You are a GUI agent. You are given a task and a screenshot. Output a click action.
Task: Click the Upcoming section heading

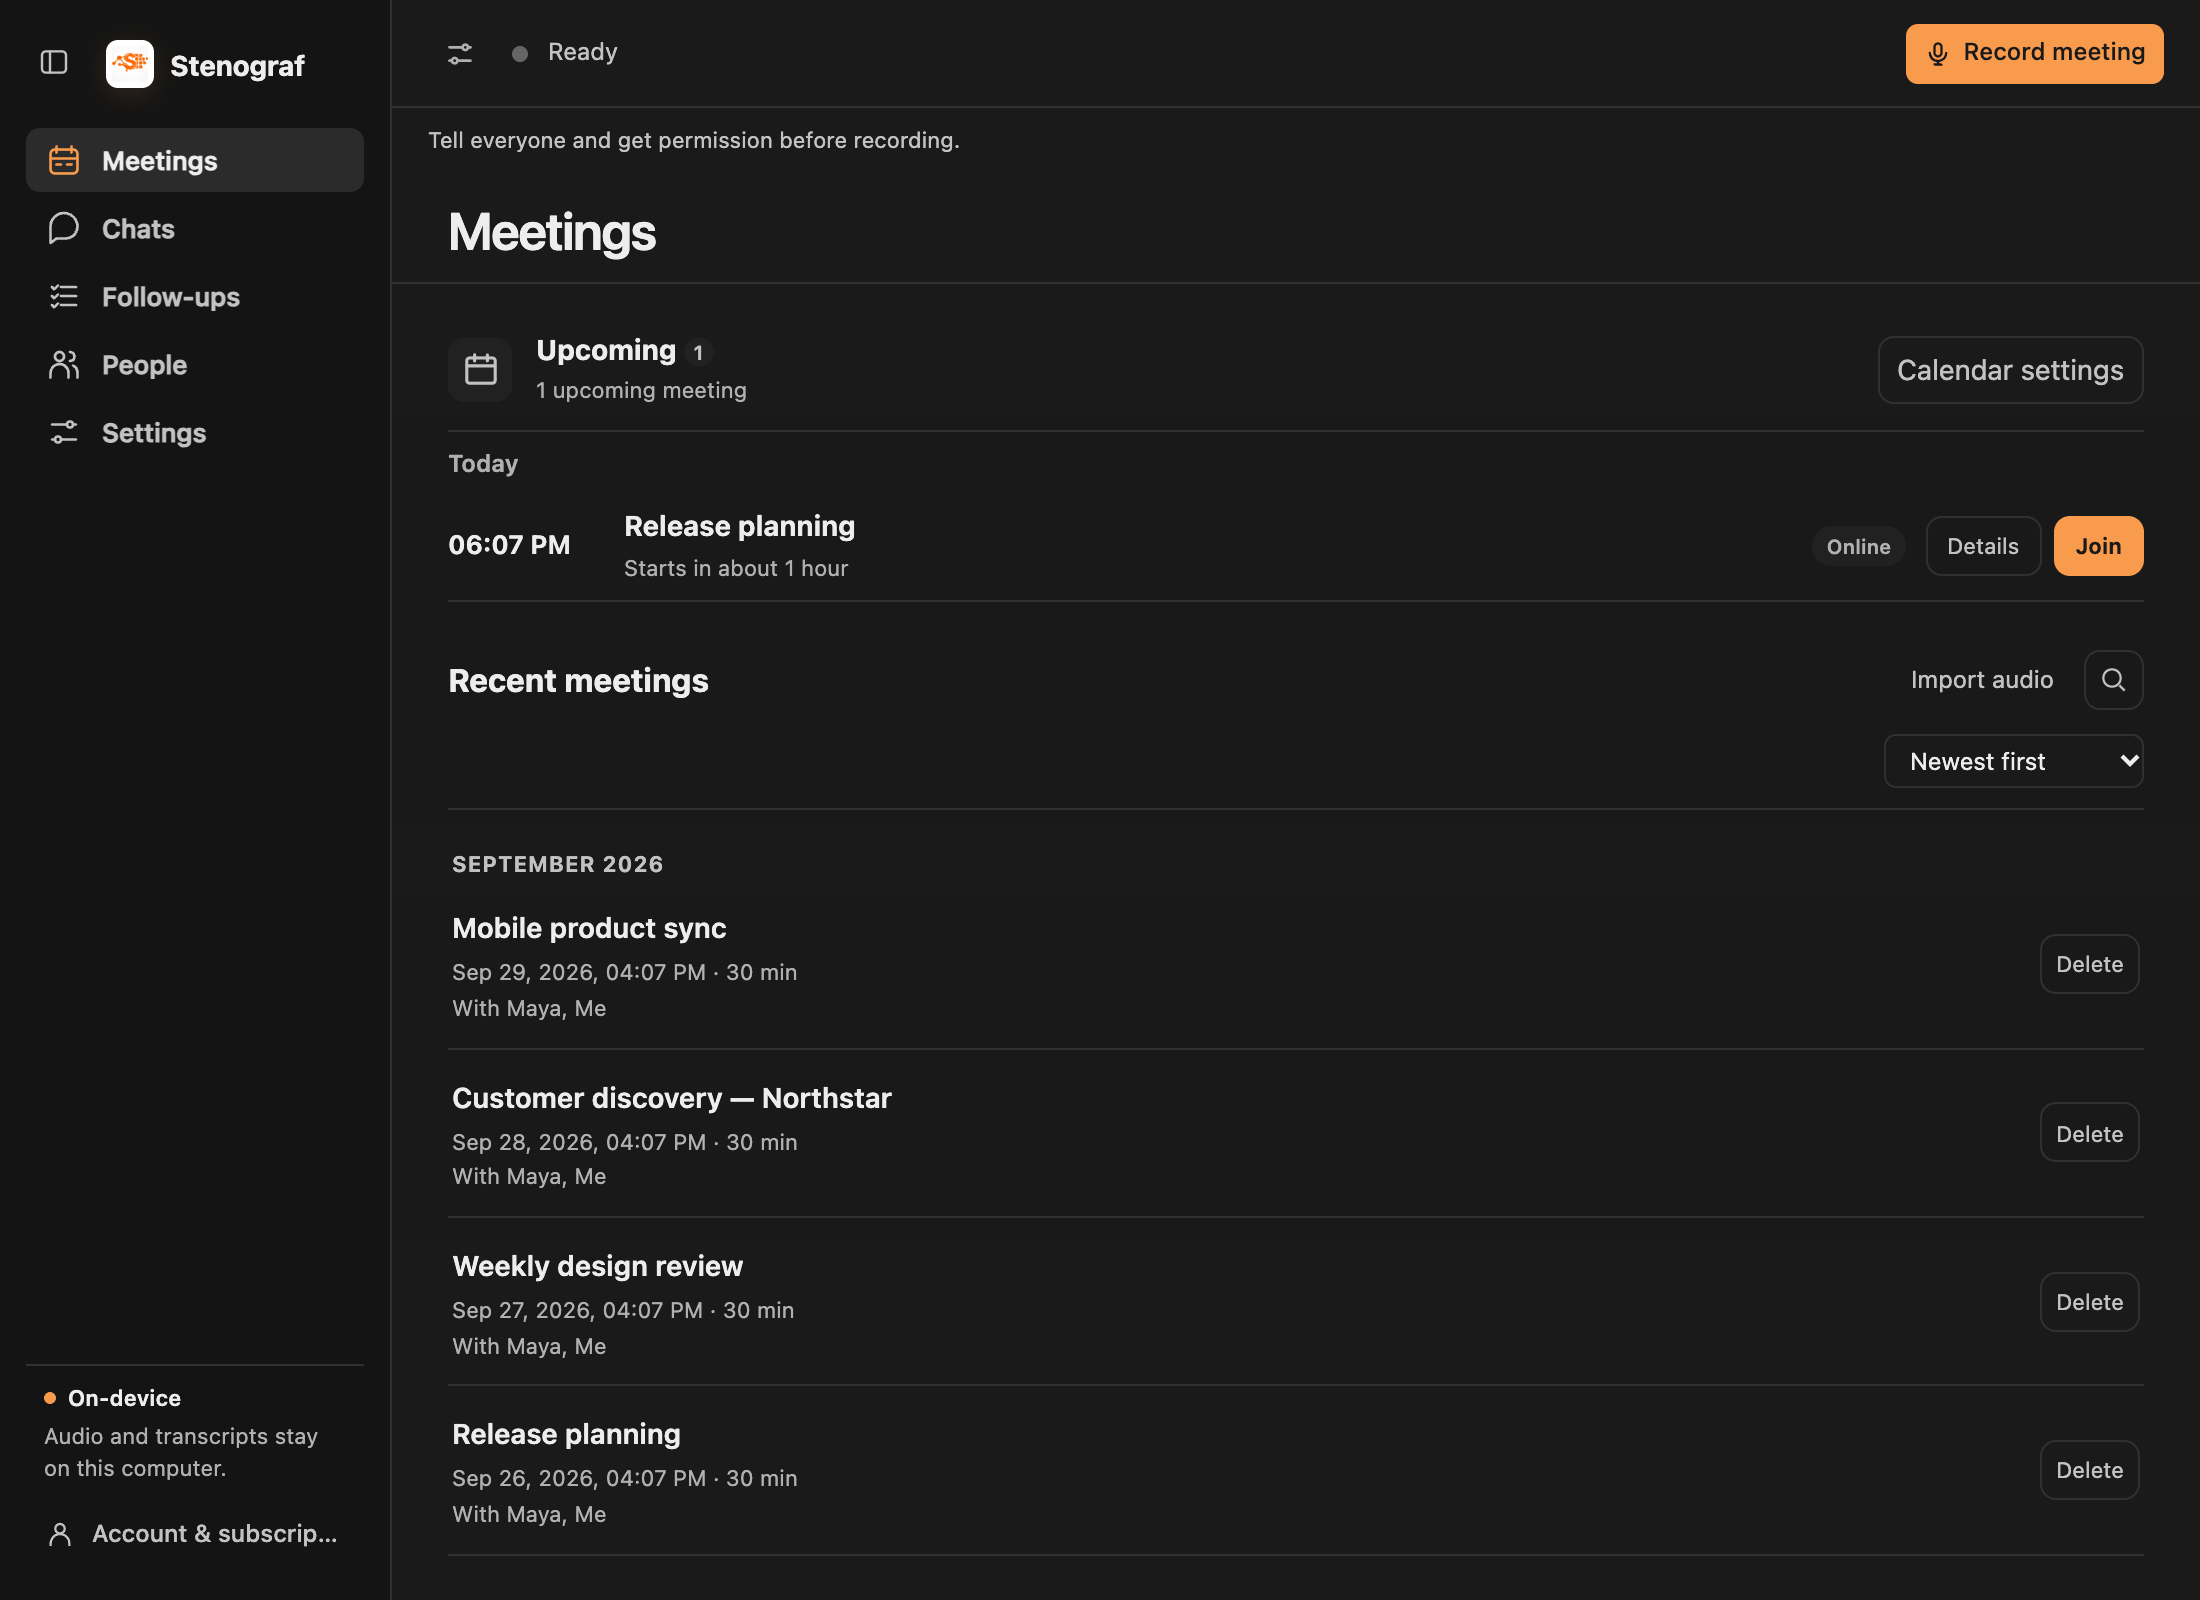point(606,350)
